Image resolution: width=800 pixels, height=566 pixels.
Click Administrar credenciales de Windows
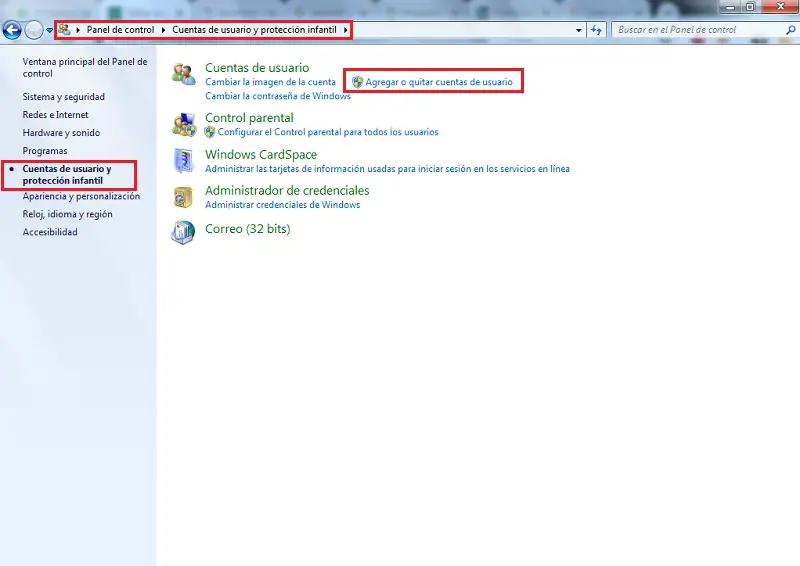(283, 205)
